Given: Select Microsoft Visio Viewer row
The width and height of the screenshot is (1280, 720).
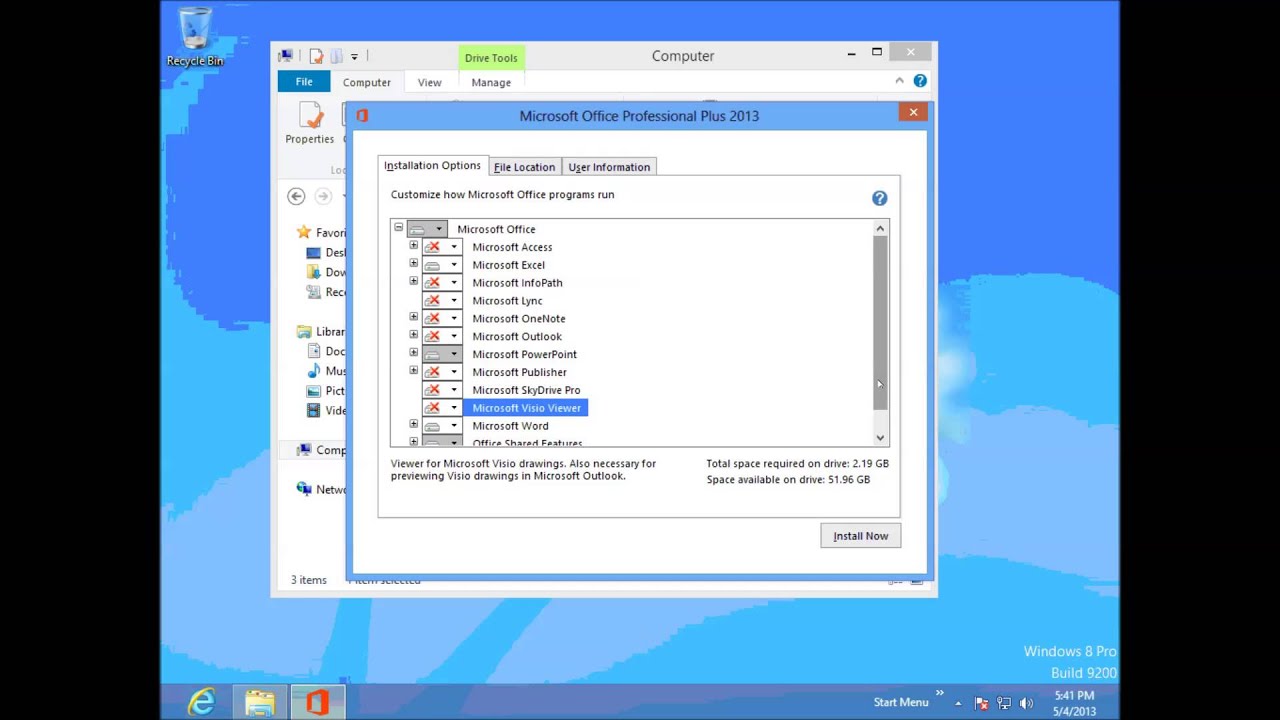Looking at the screenshot, I should [526, 408].
